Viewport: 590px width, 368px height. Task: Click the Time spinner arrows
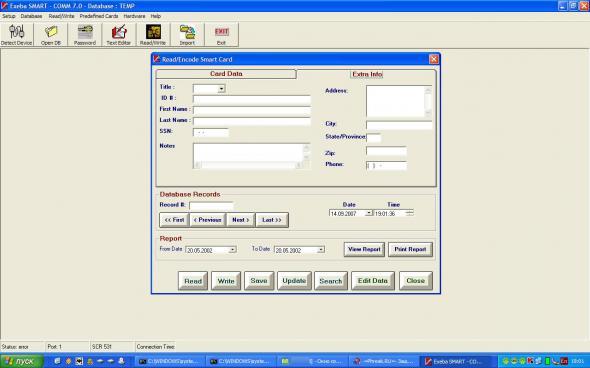pyautogui.click(x=410, y=213)
